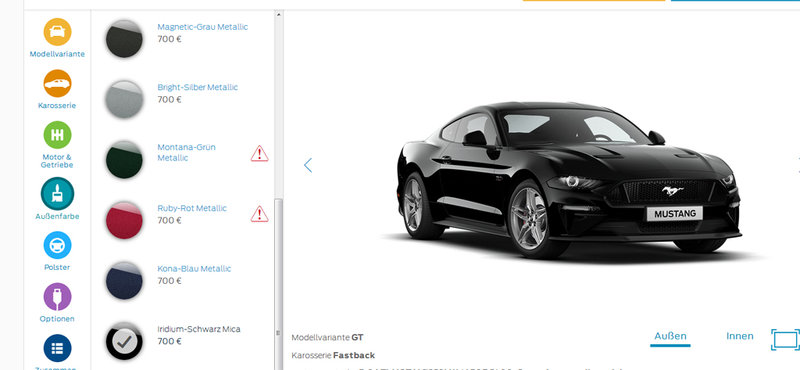Click warning icon beside Ruby-Rot Metallic
Screen dimensions: 800x370
point(259,214)
